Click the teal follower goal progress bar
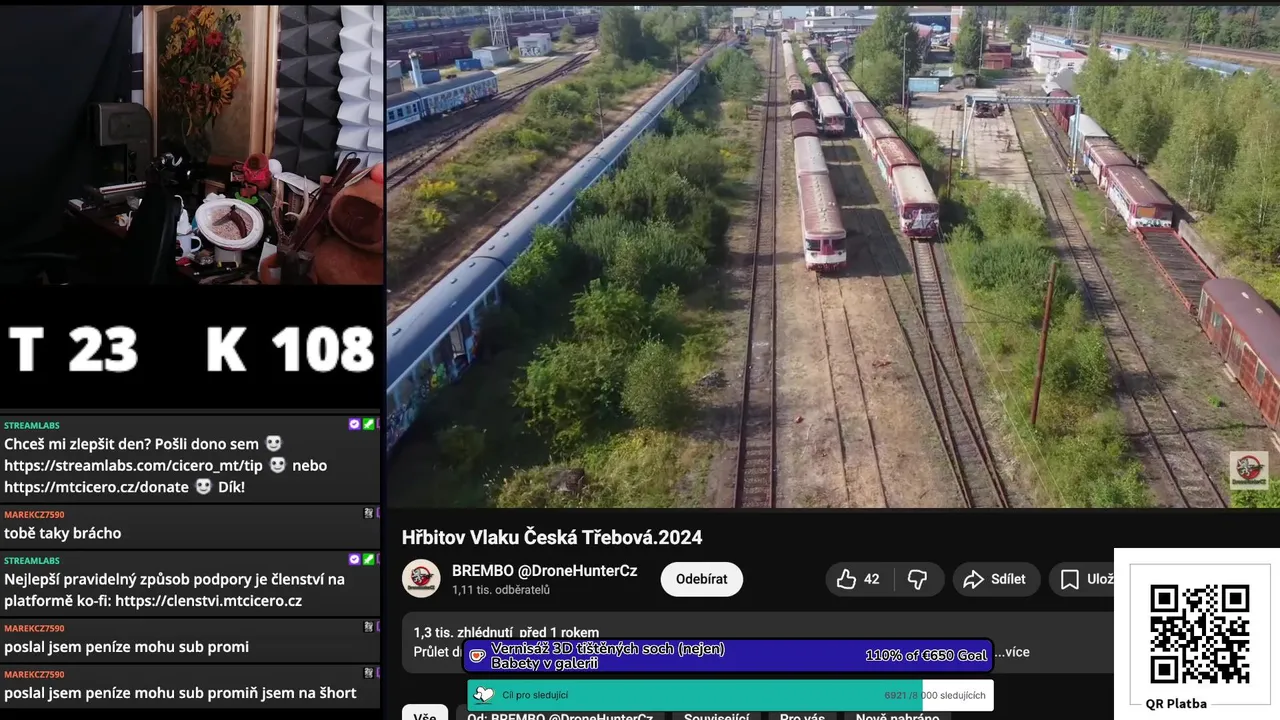1280x720 pixels. pos(730,695)
